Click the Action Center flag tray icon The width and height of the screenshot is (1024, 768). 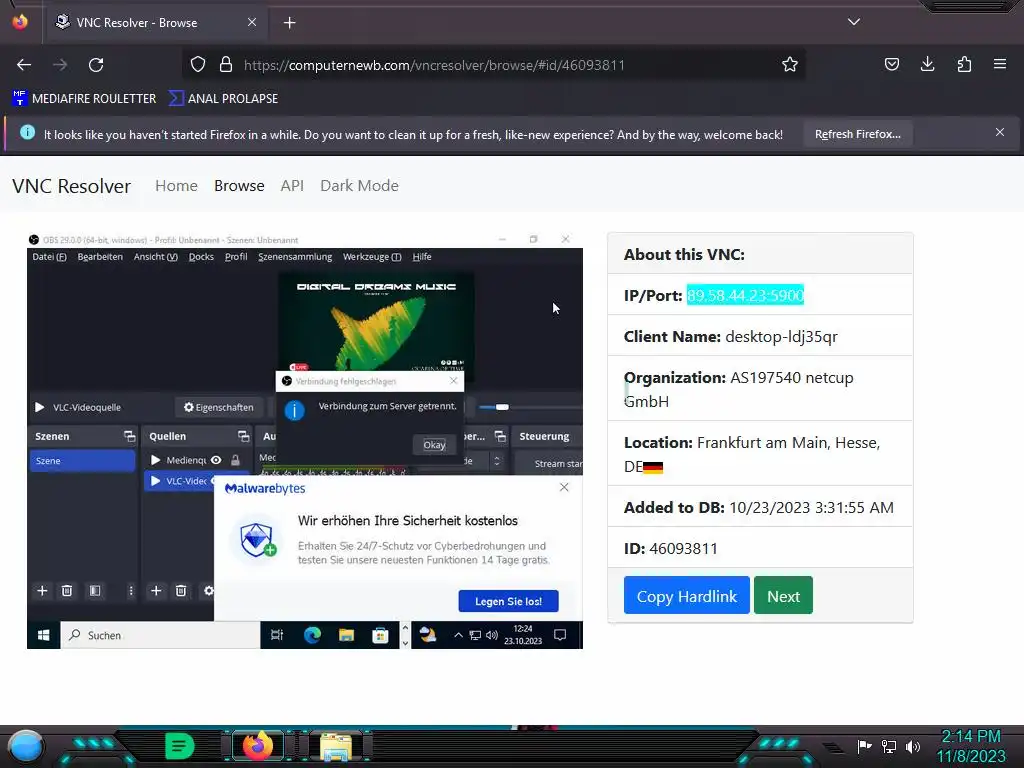pos(864,746)
